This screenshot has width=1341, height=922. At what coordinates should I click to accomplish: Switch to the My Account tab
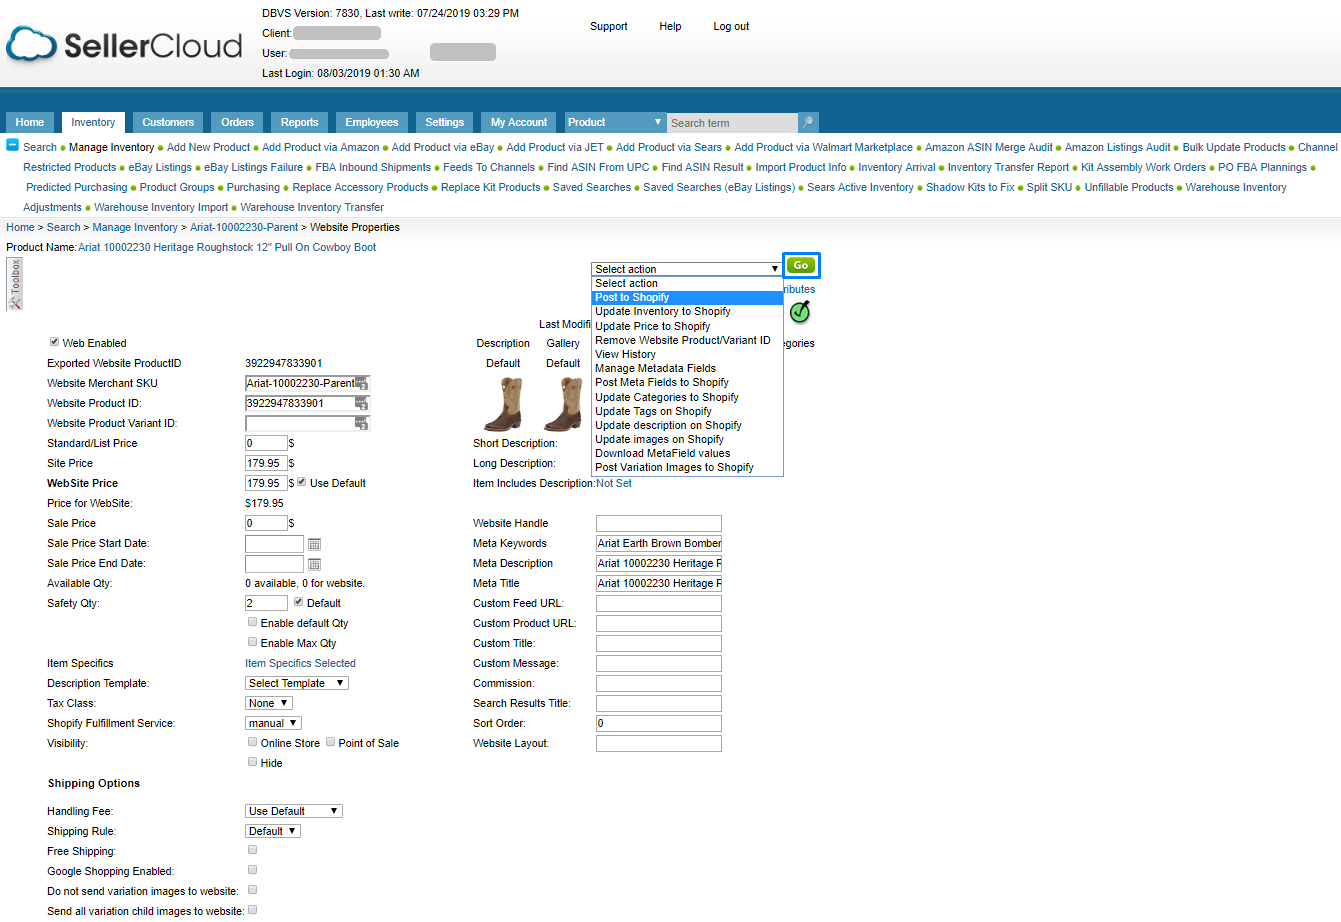[519, 122]
